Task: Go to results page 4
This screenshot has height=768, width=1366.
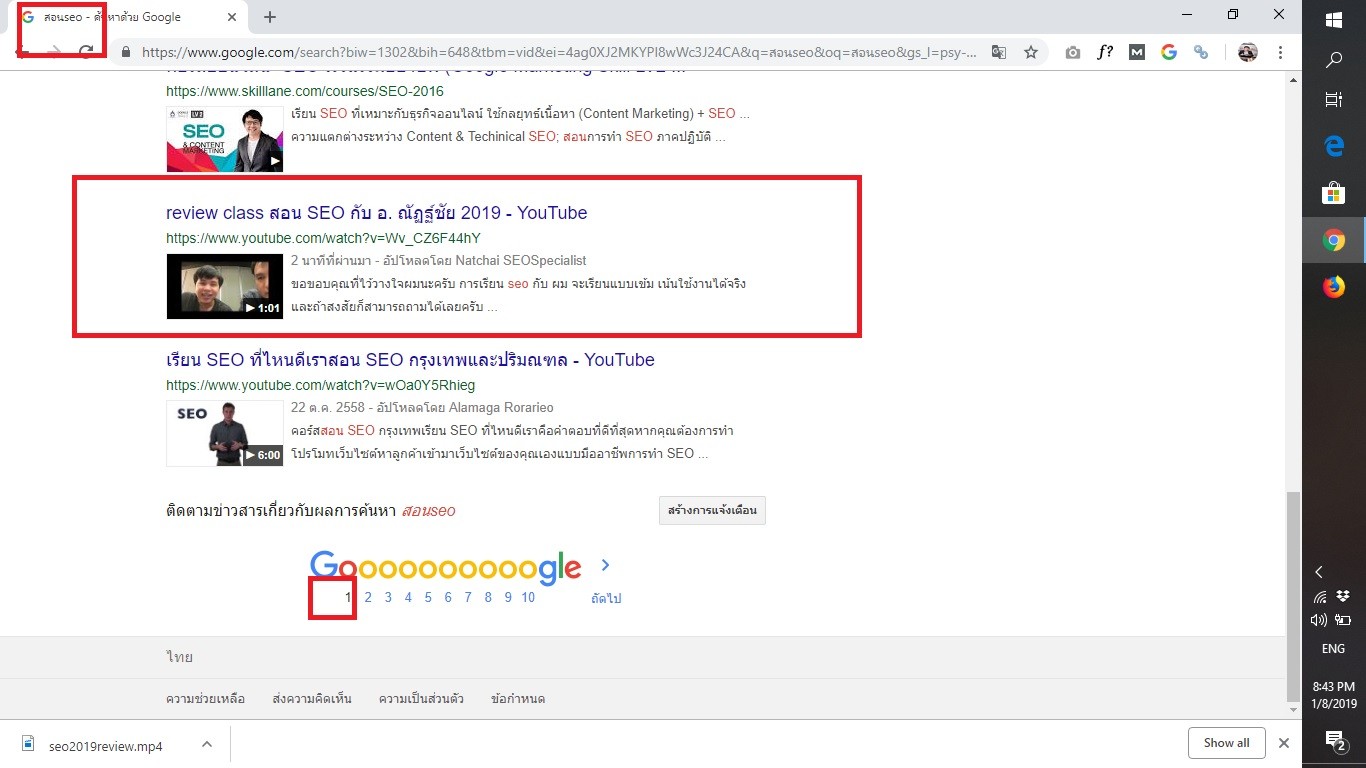Action: click(x=408, y=598)
